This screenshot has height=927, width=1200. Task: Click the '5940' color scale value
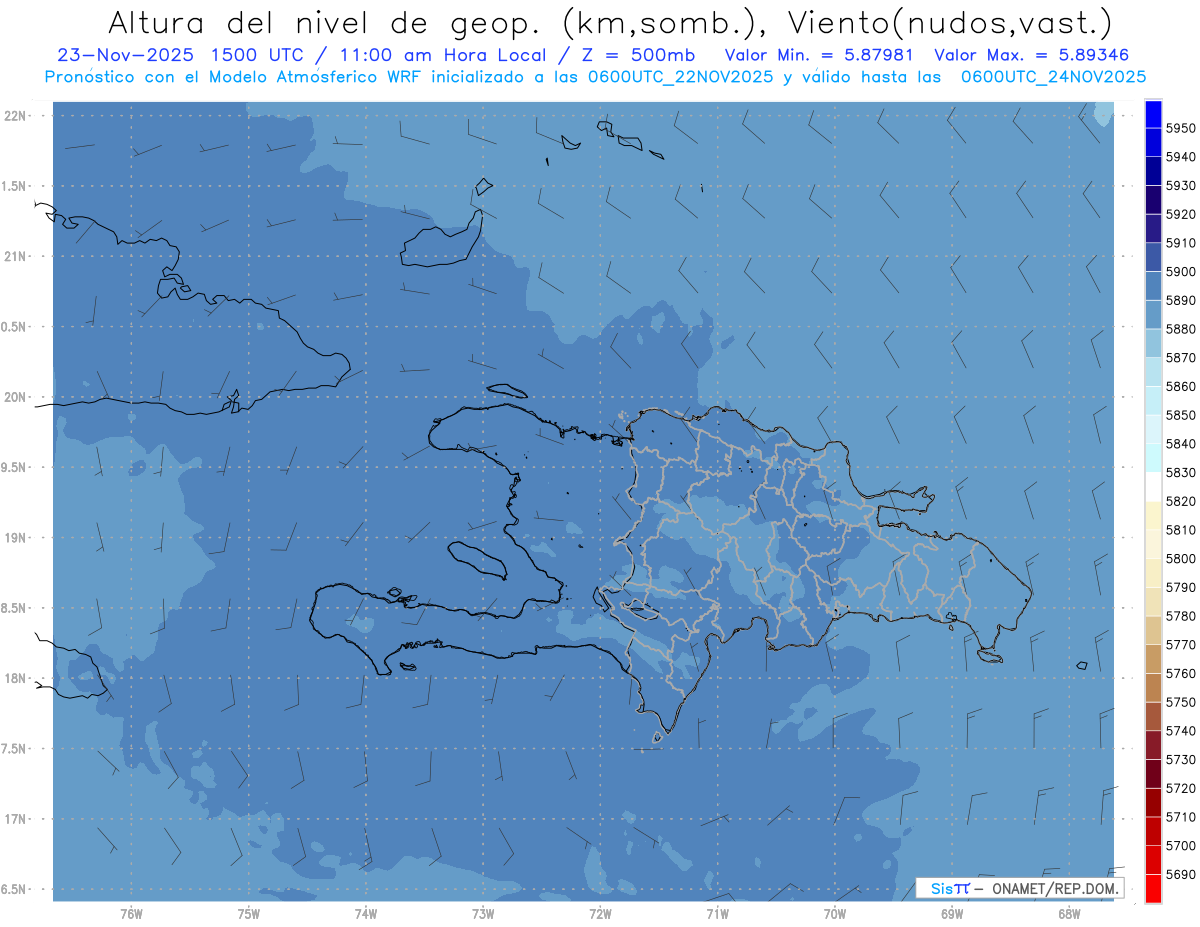click(1180, 157)
